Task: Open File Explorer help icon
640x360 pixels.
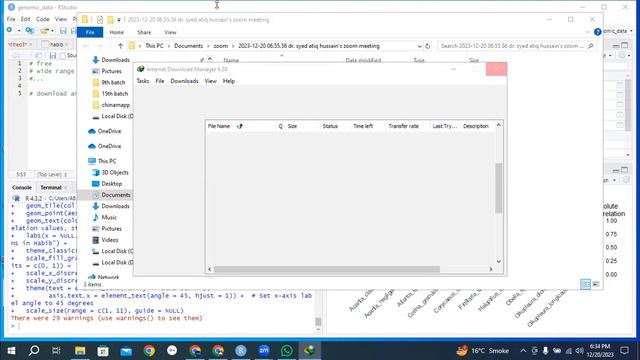Action: tap(598, 32)
